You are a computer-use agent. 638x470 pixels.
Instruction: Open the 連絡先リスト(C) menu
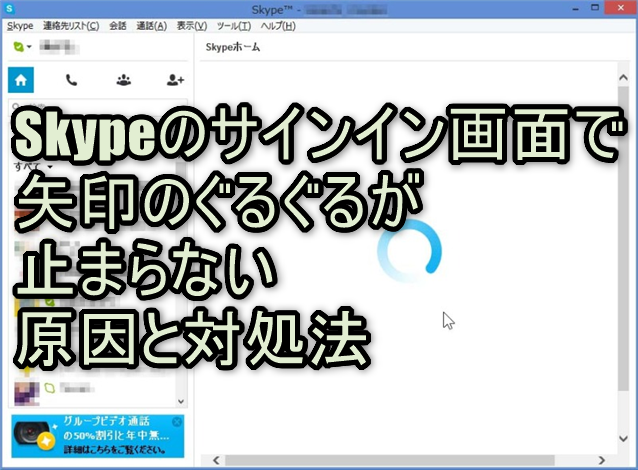click(x=71, y=26)
